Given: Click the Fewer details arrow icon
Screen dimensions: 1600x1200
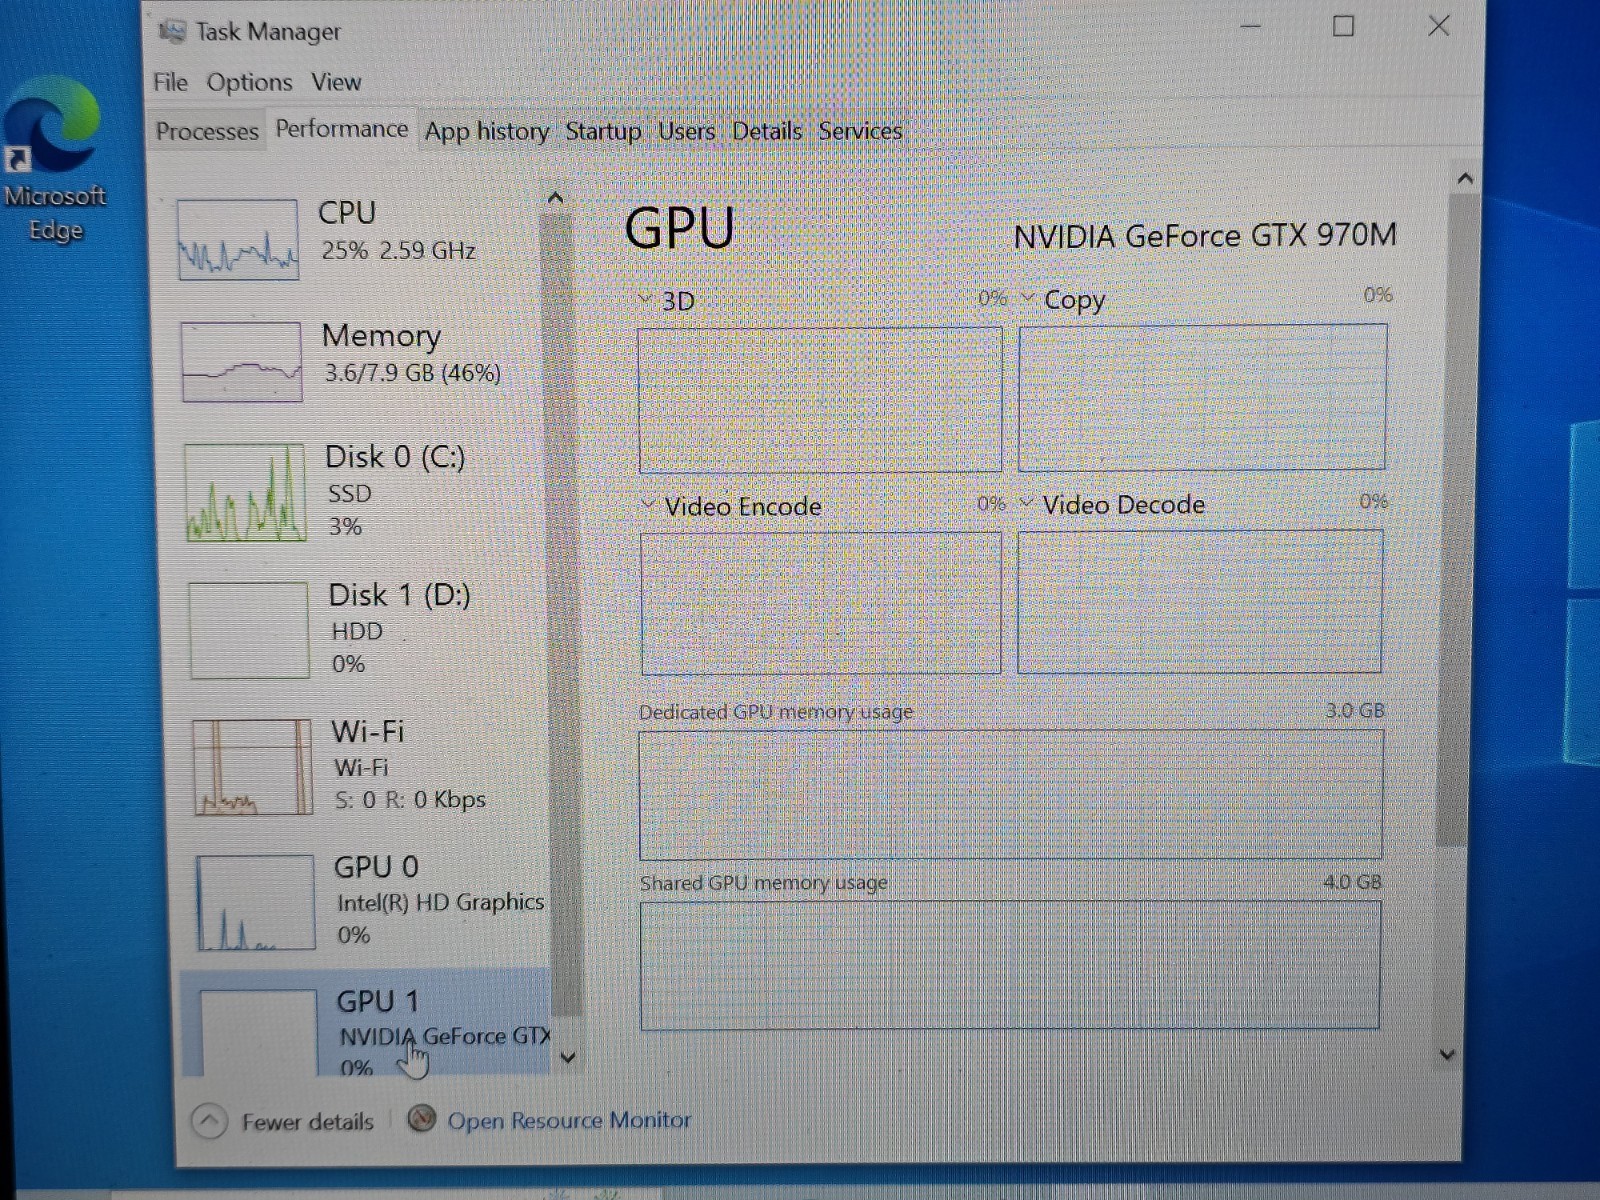Looking at the screenshot, I should pos(209,1121).
